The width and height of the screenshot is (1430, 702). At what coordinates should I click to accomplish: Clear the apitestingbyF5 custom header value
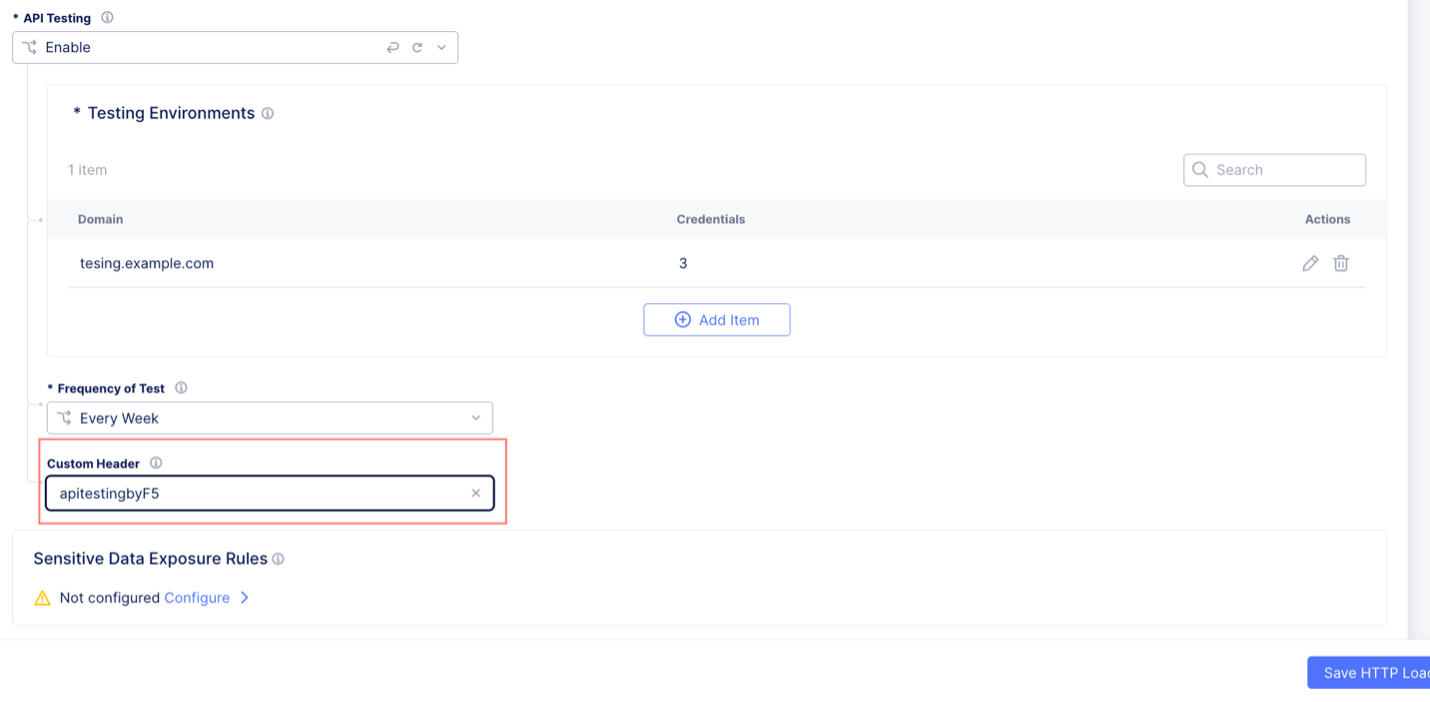tap(476, 492)
